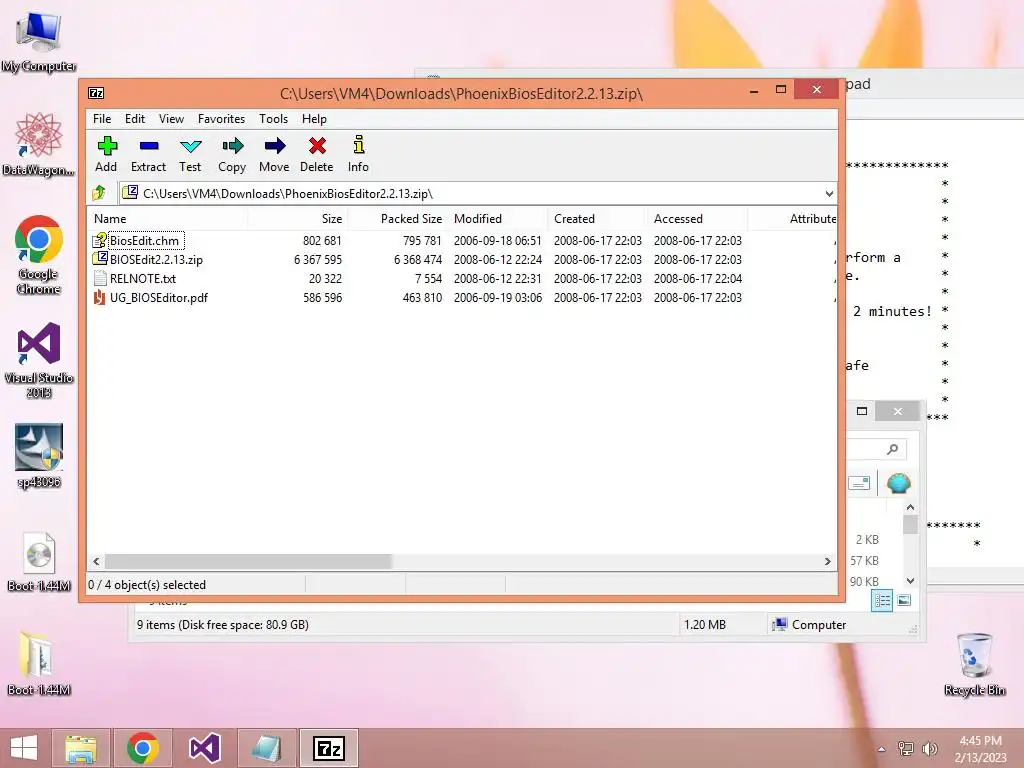Image resolution: width=1024 pixels, height=768 pixels.
Task: Select the BiosEdit.chm file icon
Action: coord(100,240)
